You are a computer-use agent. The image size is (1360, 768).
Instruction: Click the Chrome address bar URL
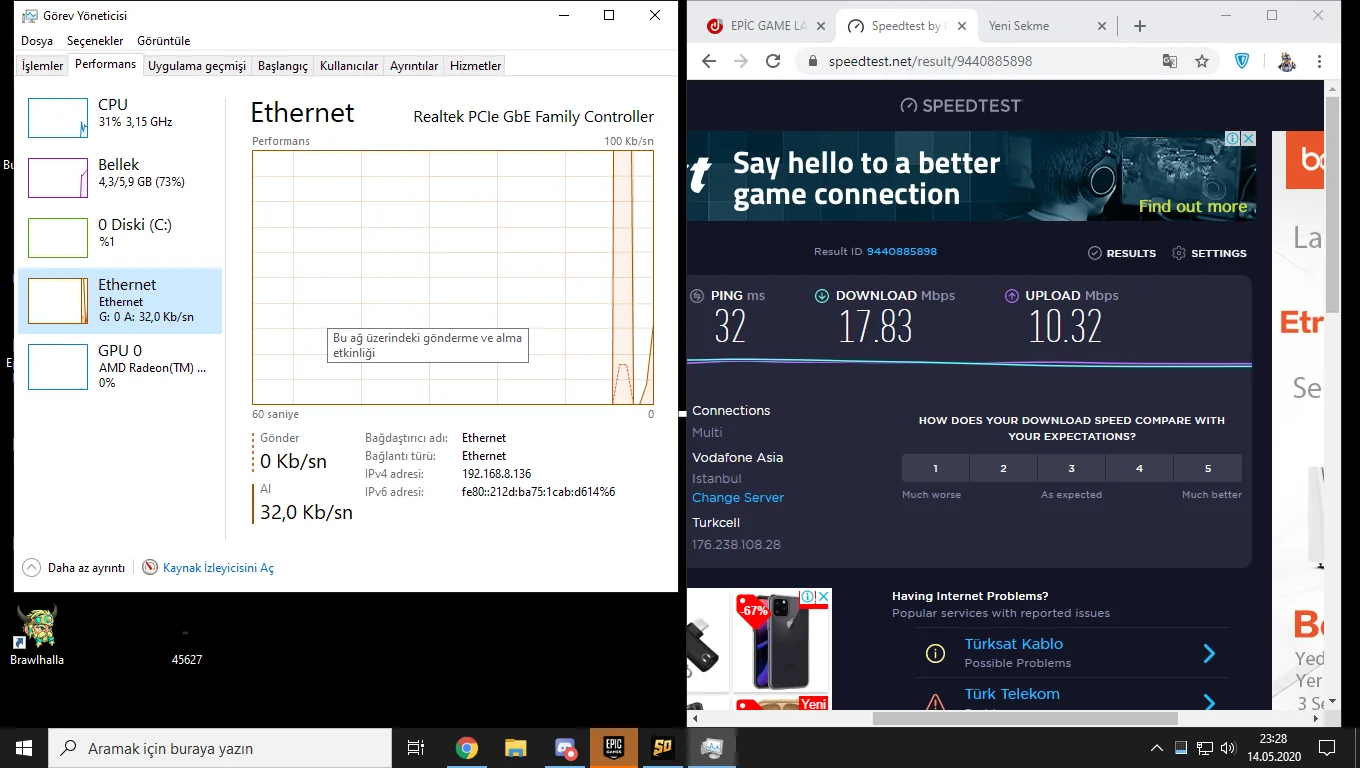click(930, 61)
